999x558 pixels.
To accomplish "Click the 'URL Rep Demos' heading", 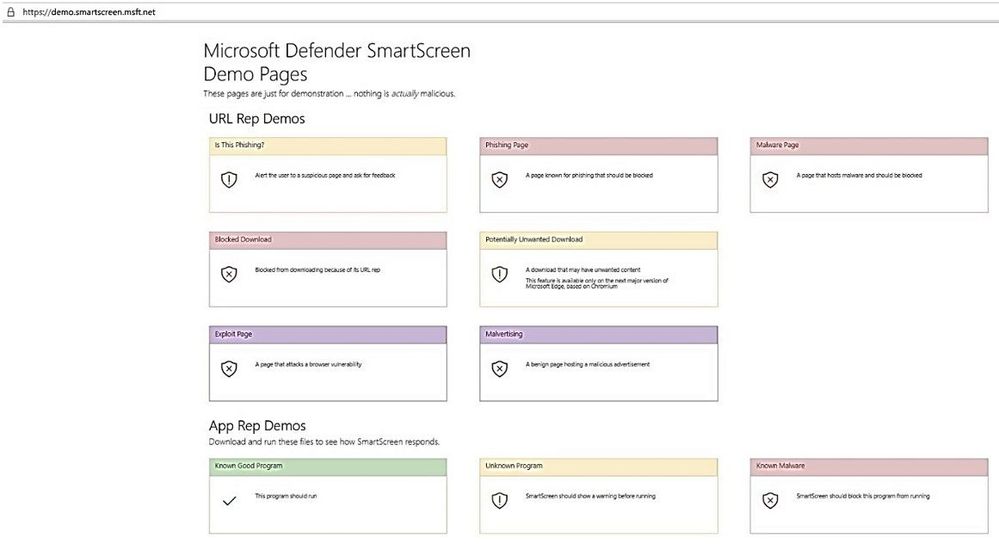I will click(x=257, y=119).
